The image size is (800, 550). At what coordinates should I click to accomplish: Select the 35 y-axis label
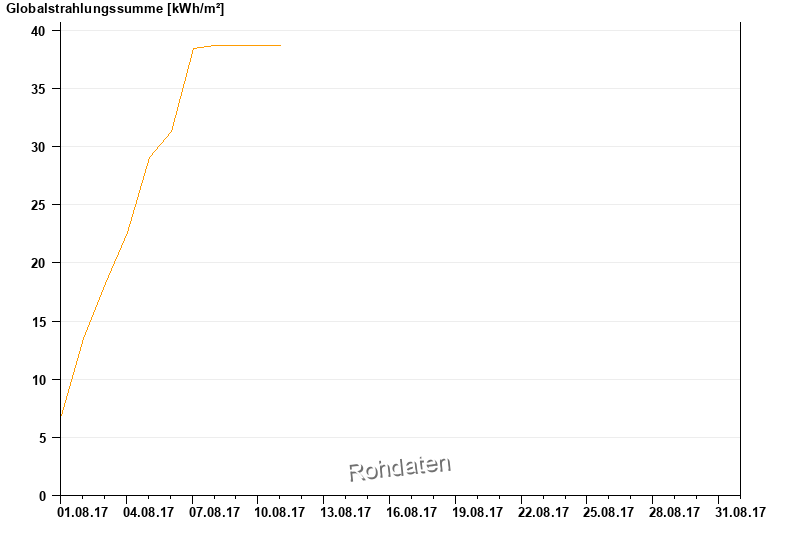click(39, 89)
